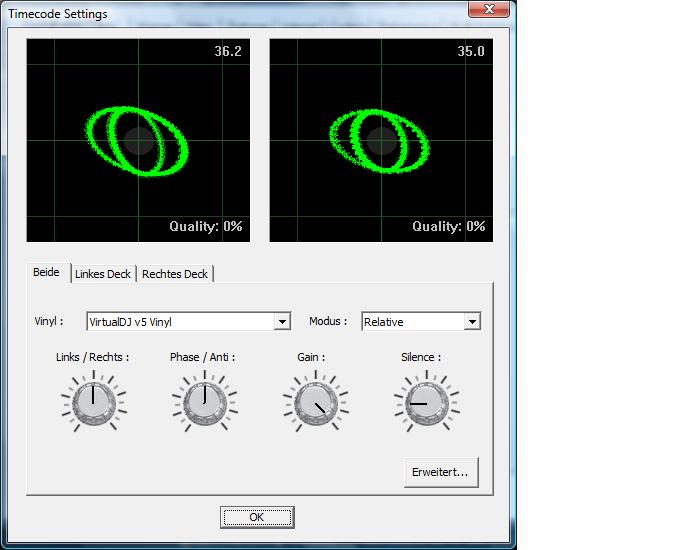Click the Silence threshold knob
The width and height of the screenshot is (683, 550).
coord(427,404)
